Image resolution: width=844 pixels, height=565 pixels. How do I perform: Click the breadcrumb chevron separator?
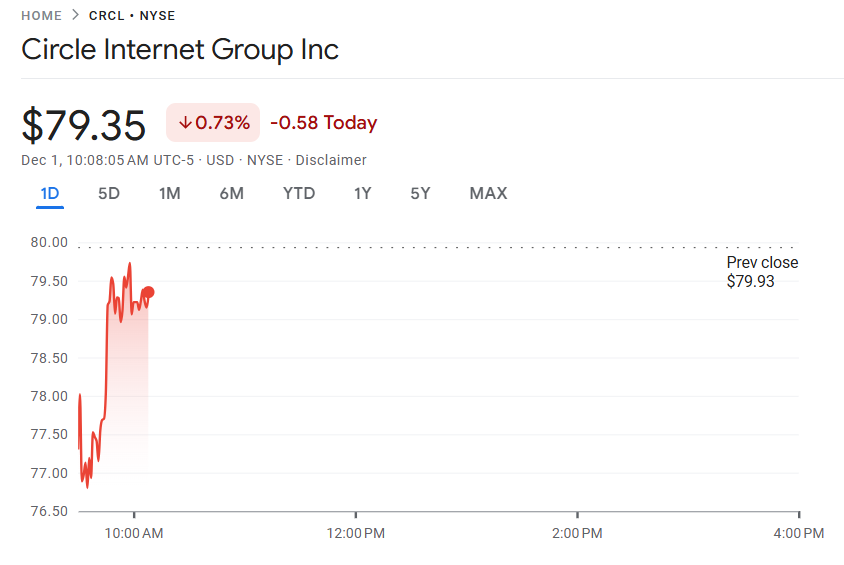click(75, 16)
